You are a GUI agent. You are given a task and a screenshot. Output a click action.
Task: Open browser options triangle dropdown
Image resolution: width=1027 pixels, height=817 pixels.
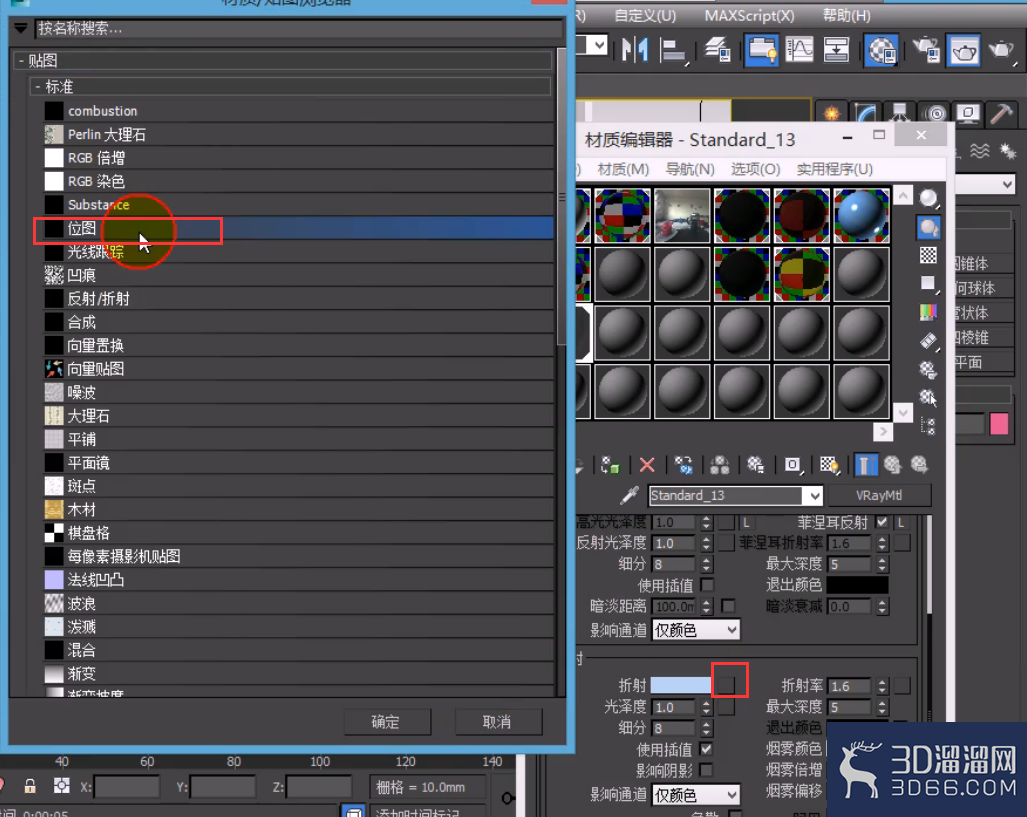coord(20,28)
